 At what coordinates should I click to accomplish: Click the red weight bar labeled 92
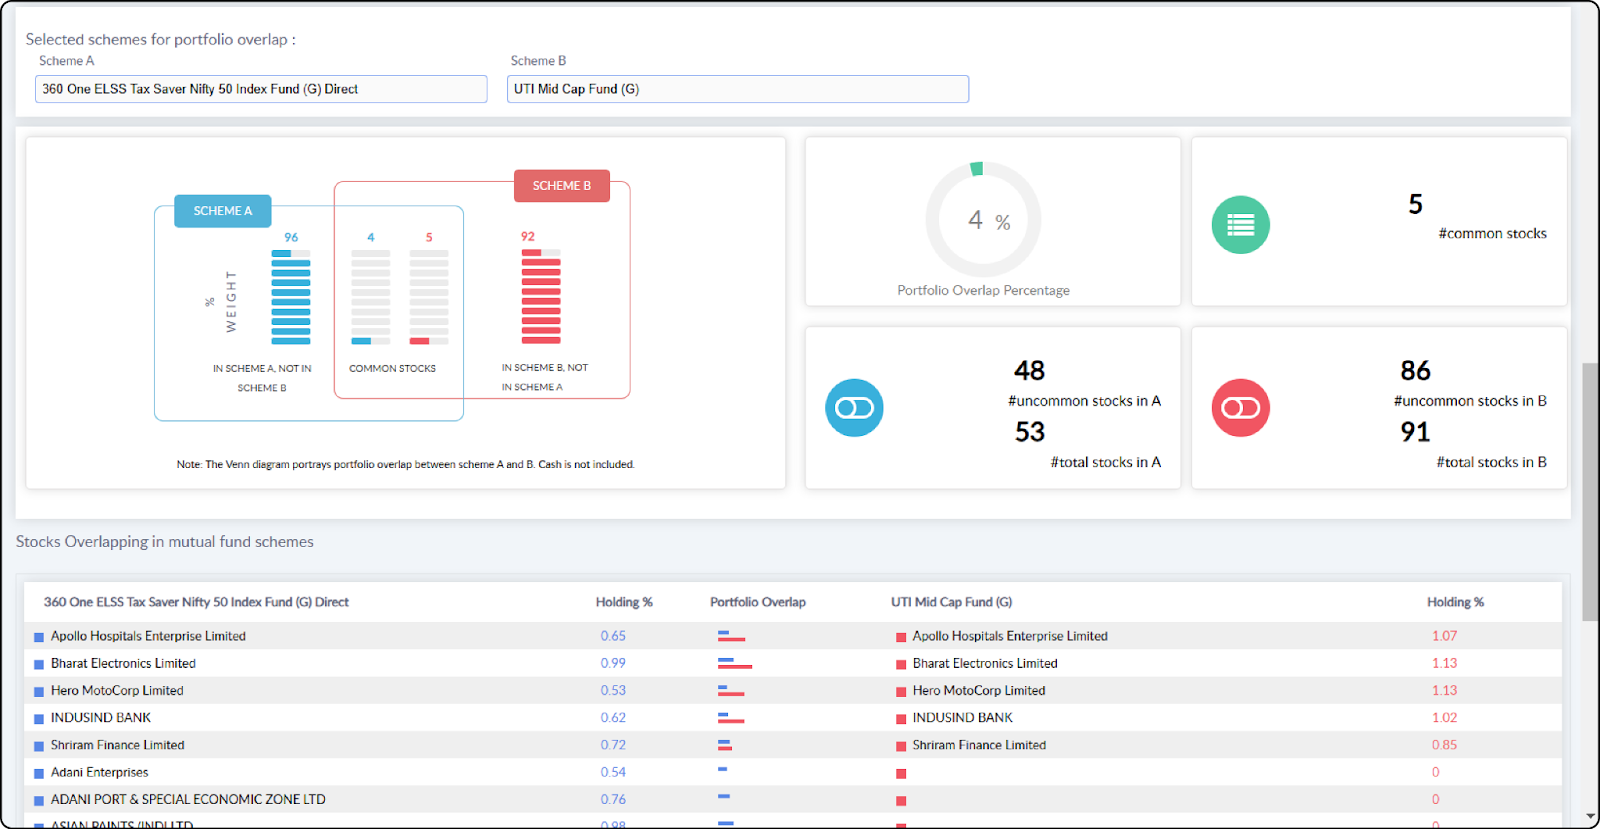tap(541, 296)
